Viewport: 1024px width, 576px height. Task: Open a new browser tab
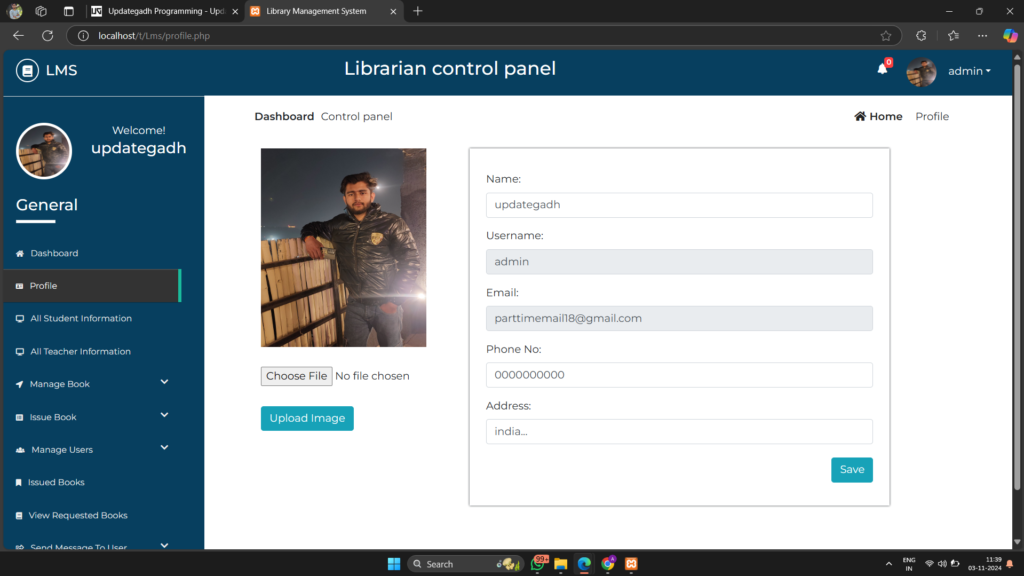(418, 11)
